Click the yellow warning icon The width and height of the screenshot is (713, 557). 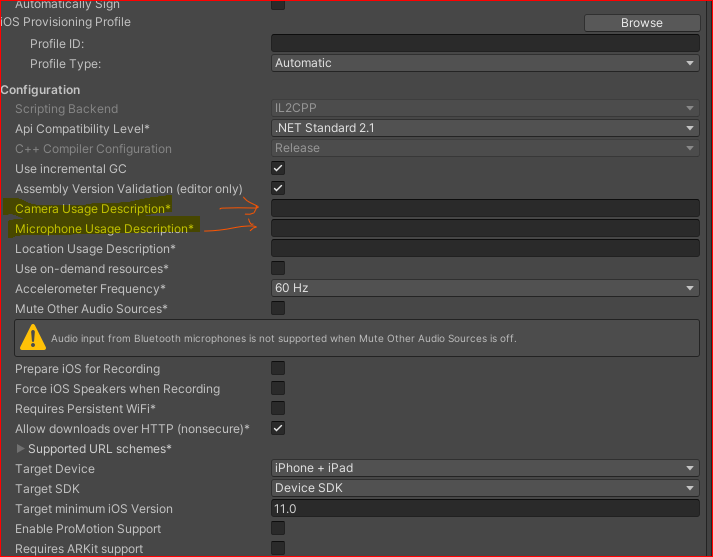coord(34,337)
